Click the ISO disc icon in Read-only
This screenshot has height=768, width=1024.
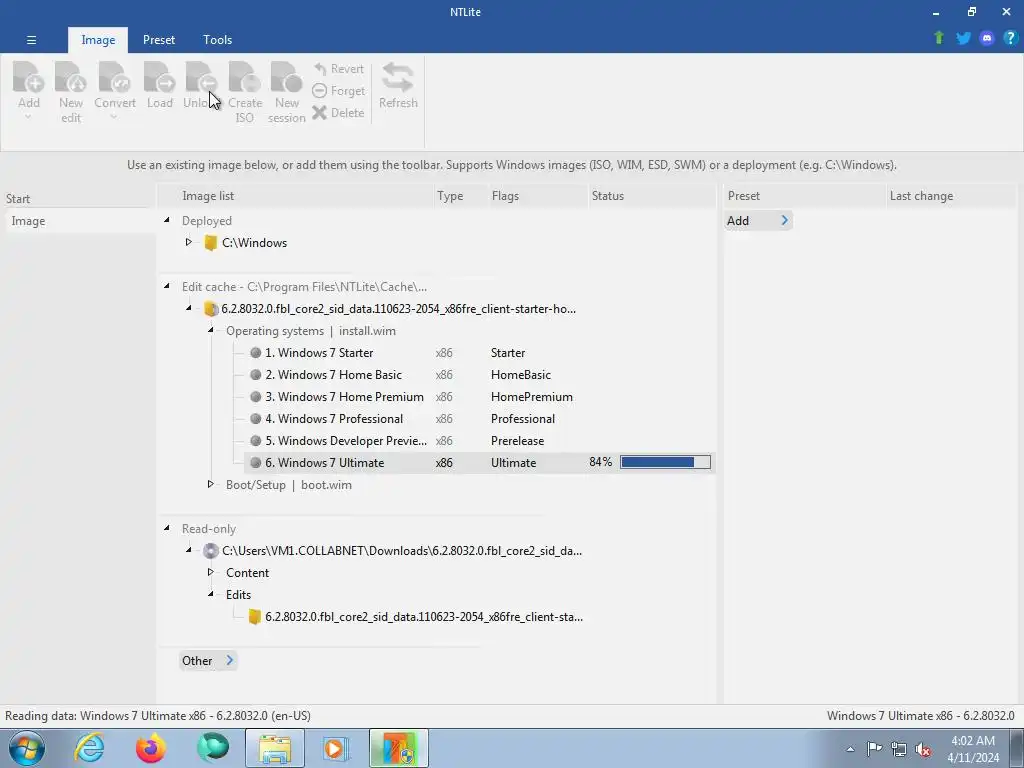coord(210,551)
